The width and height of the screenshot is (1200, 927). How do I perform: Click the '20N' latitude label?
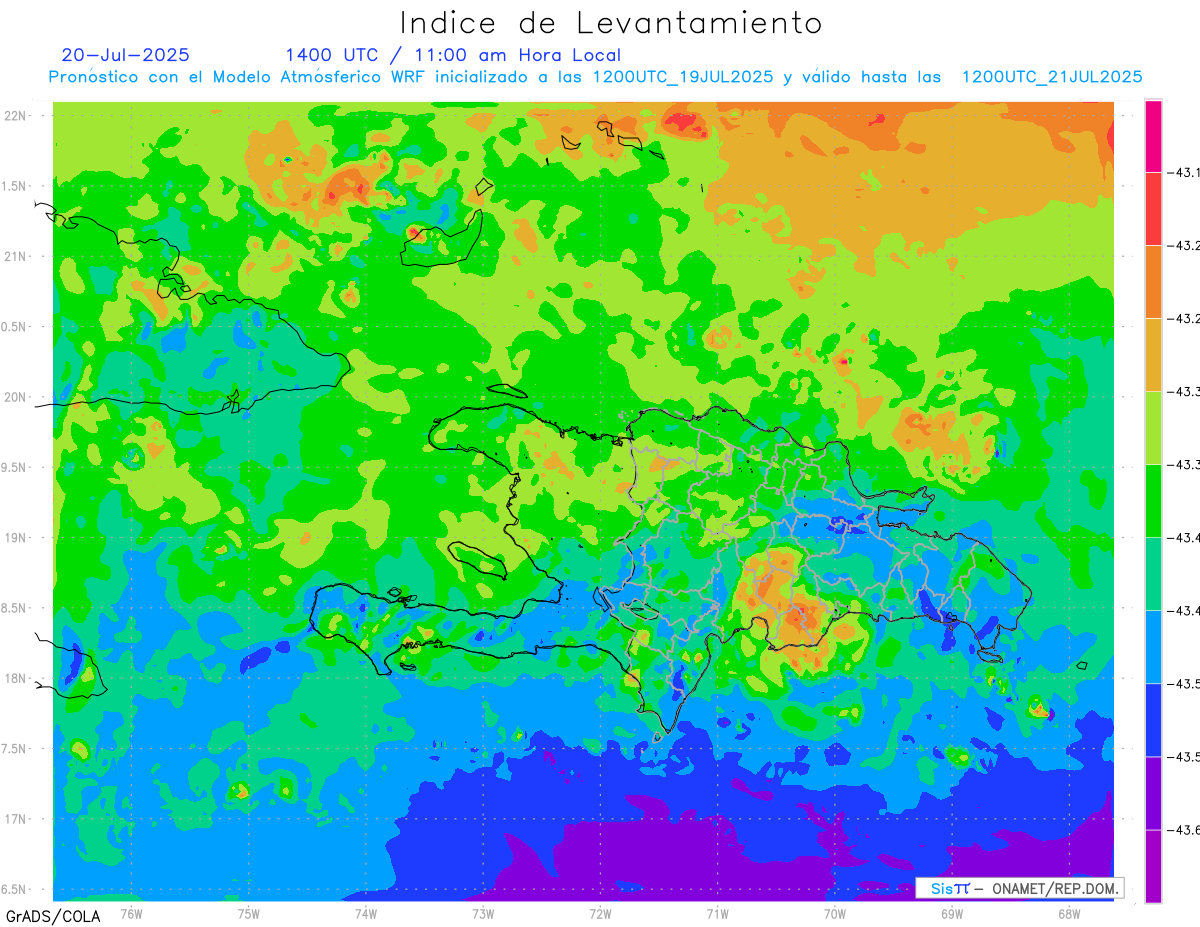(16, 397)
